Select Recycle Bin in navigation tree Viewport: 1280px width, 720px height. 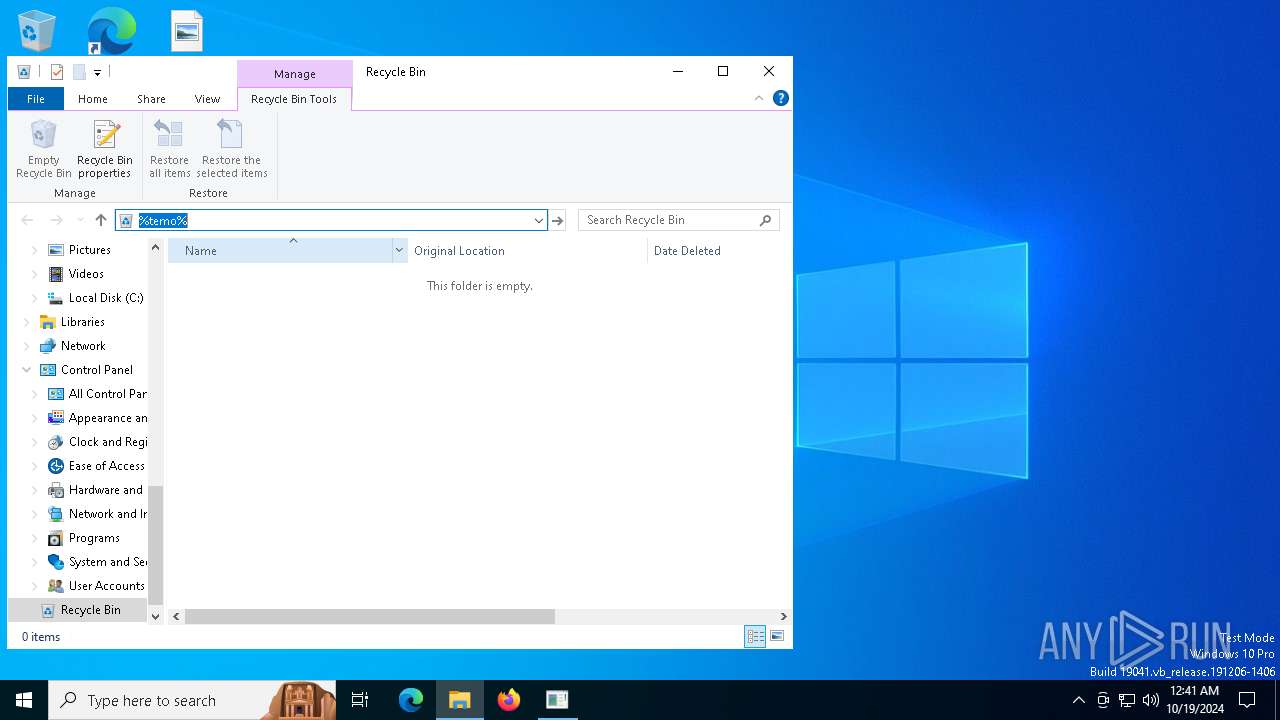(x=90, y=610)
